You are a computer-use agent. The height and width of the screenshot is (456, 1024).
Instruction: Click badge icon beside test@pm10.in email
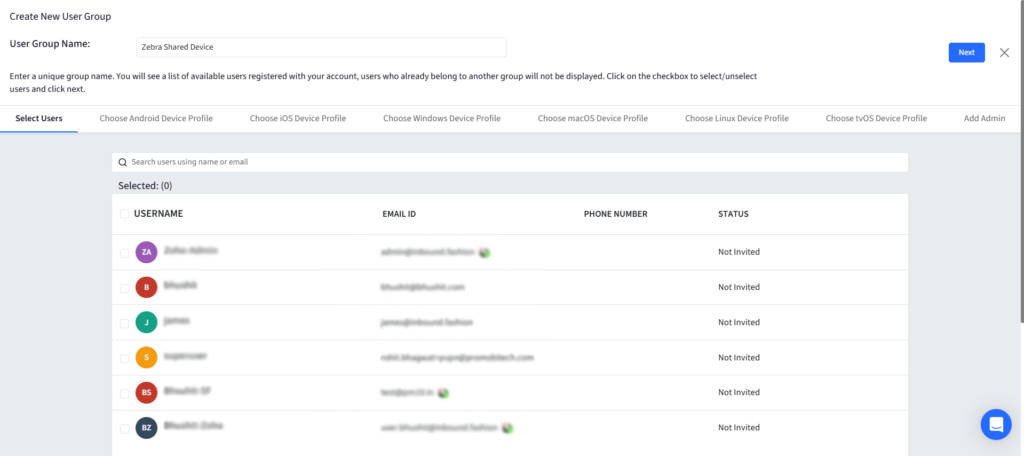tap(443, 393)
